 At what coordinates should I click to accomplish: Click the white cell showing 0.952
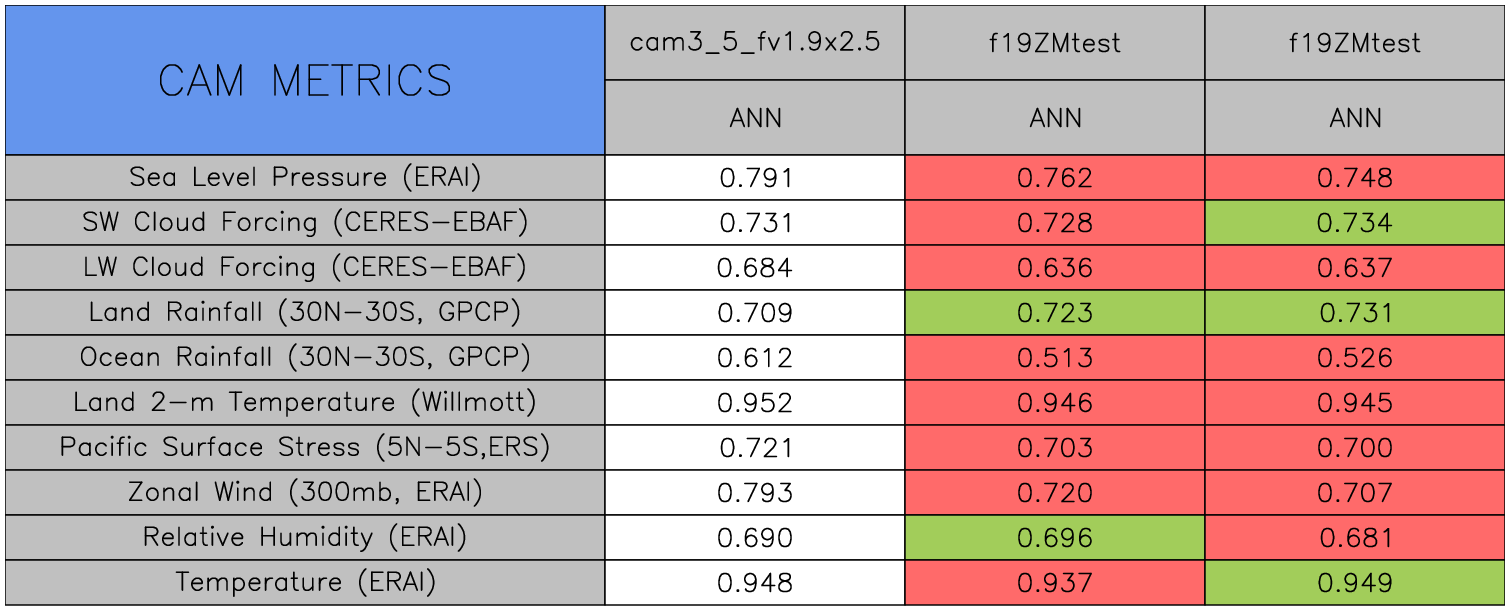point(755,403)
